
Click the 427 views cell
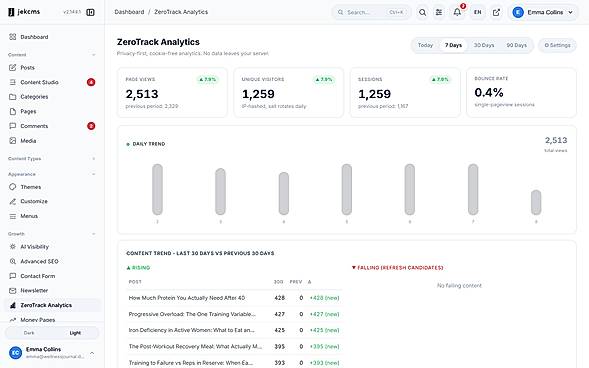click(x=279, y=314)
